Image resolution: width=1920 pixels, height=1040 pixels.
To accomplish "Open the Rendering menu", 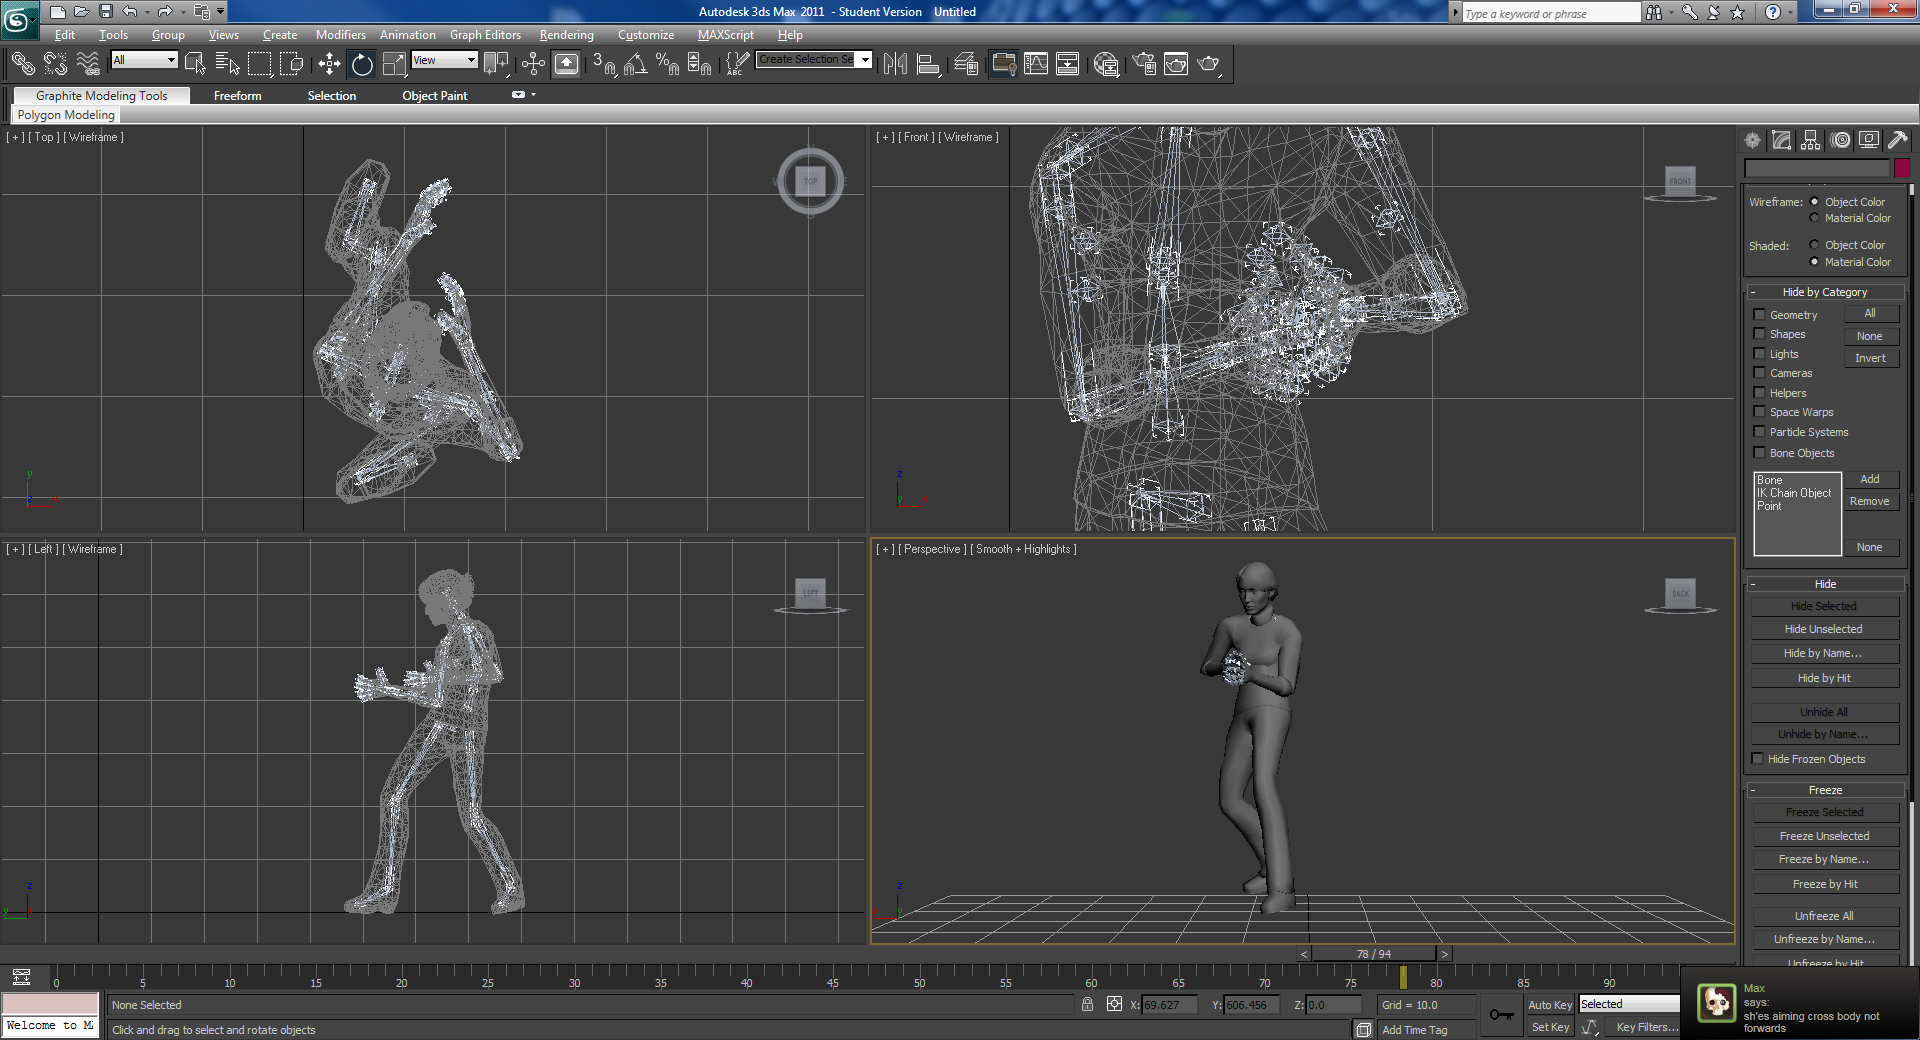I will tap(566, 35).
